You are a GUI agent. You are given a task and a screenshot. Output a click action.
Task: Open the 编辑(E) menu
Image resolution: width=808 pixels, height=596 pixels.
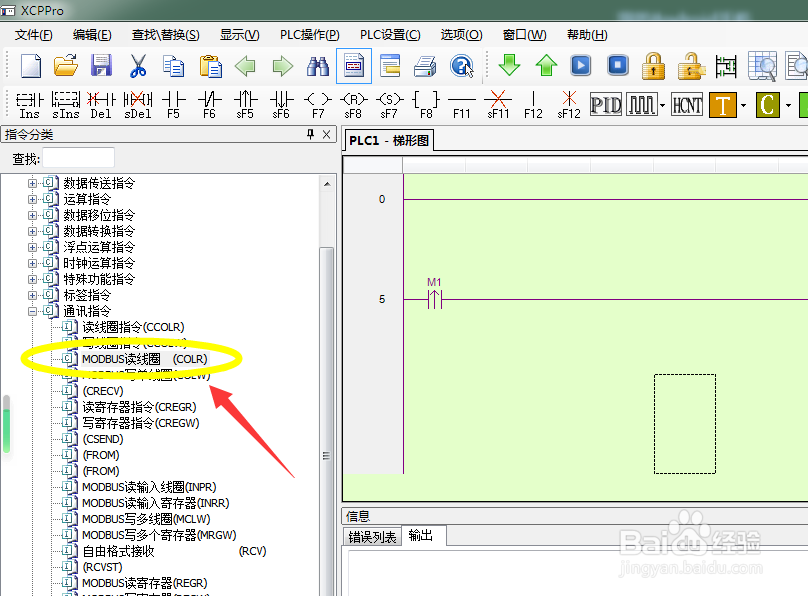point(92,35)
